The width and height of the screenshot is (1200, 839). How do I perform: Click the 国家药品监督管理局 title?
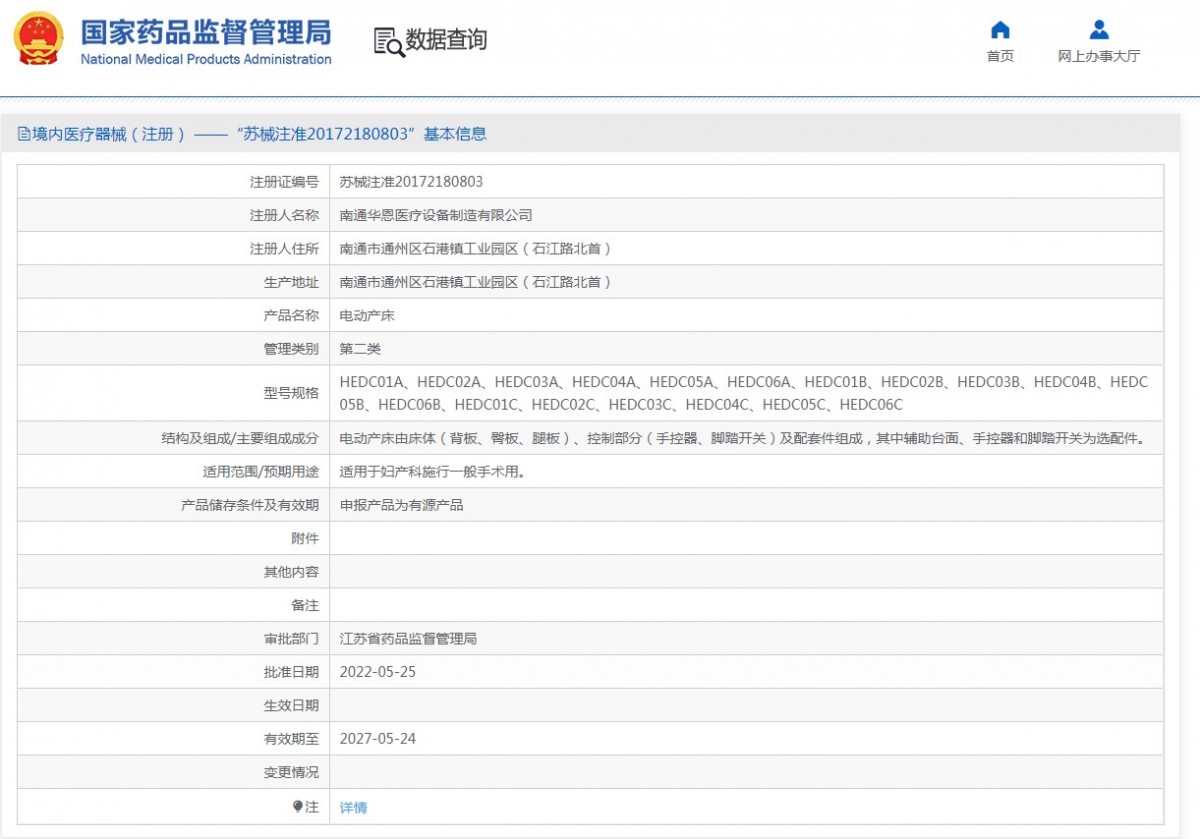click(x=205, y=31)
